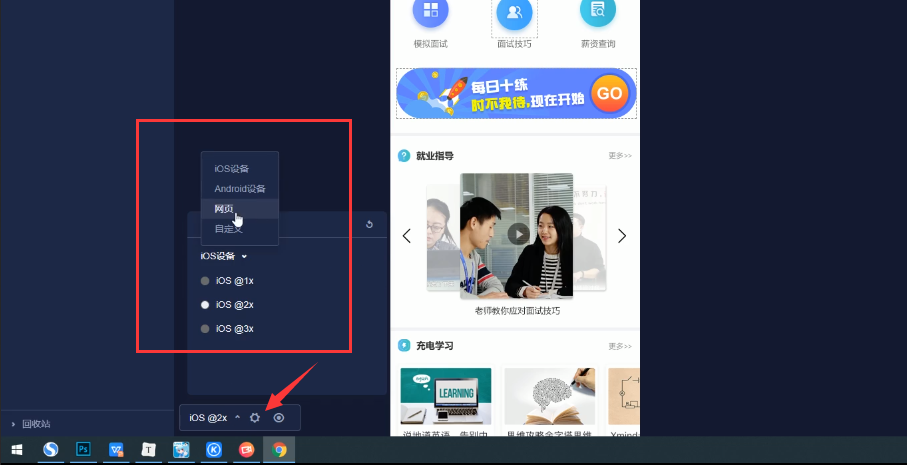Click the 面试技巧 icon

pos(514,13)
